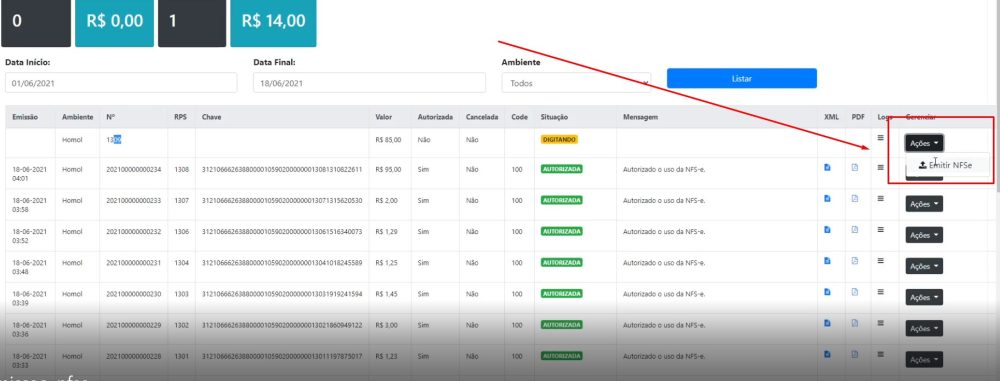
Task: Open the Ambiente 'Todos' dropdown
Action: point(577,83)
